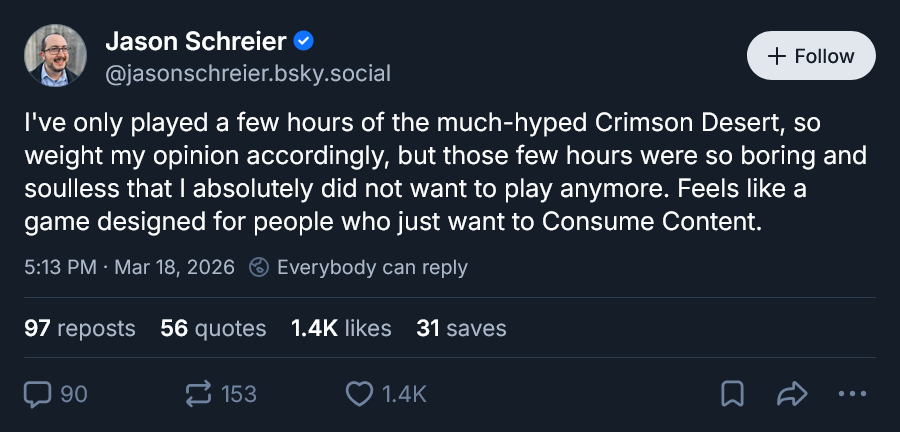Open Jason Schreier's profile avatar
The height and width of the screenshot is (432, 900).
pyautogui.click(x=55, y=56)
